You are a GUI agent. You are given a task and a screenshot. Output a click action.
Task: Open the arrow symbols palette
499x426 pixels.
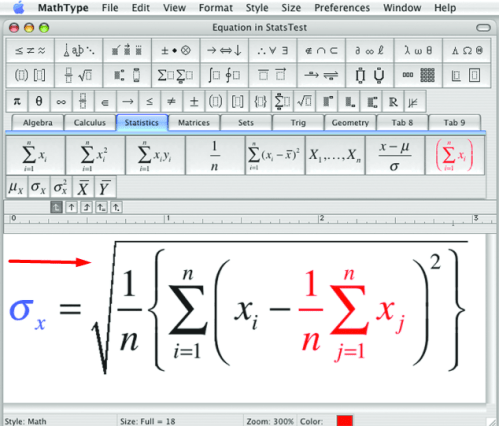pyautogui.click(x=224, y=50)
